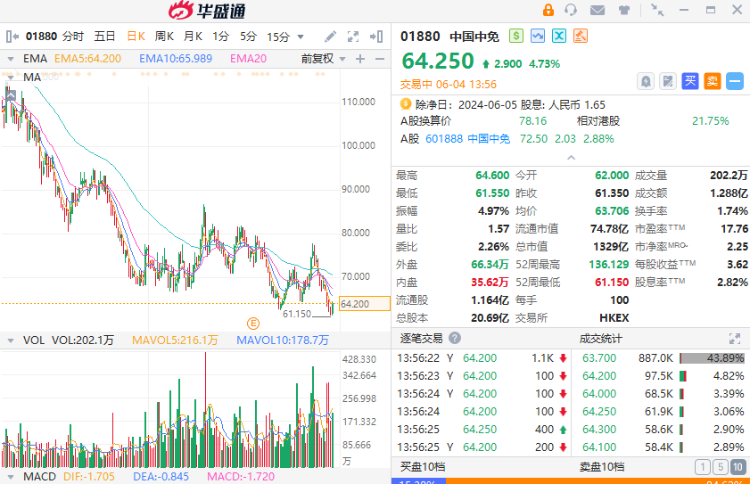Click the 43.89% volume bar for 63.700
This screenshot has width=750, height=484.
click(x=712, y=358)
